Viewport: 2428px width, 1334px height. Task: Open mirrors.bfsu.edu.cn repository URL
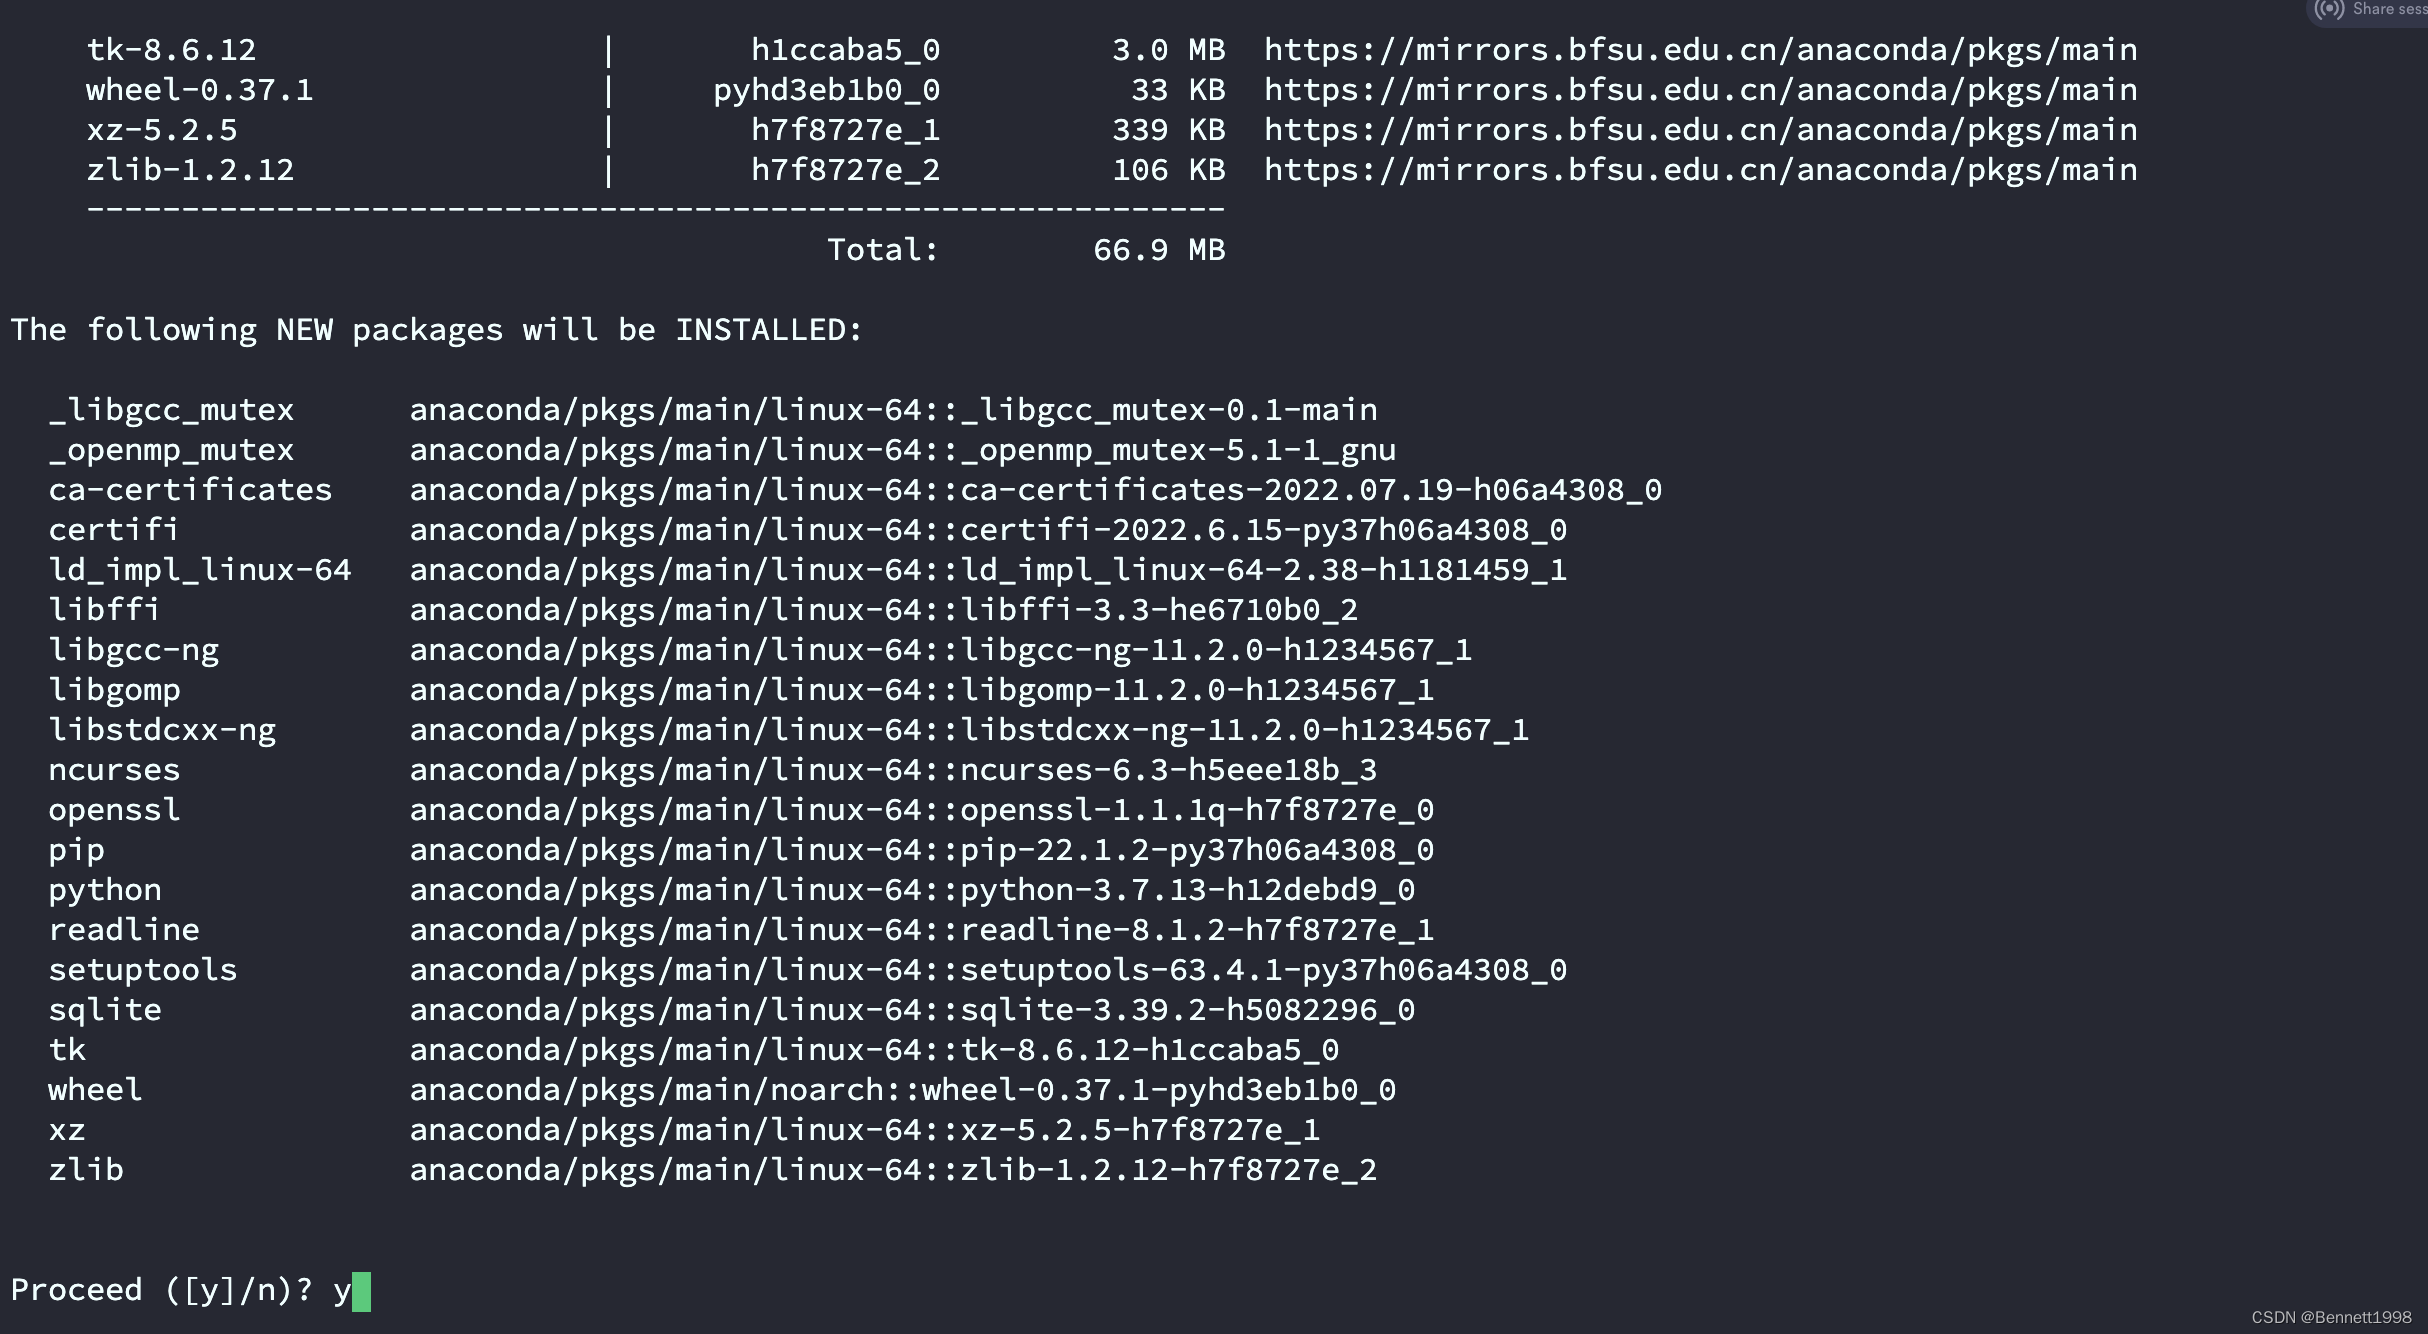(x=1700, y=48)
